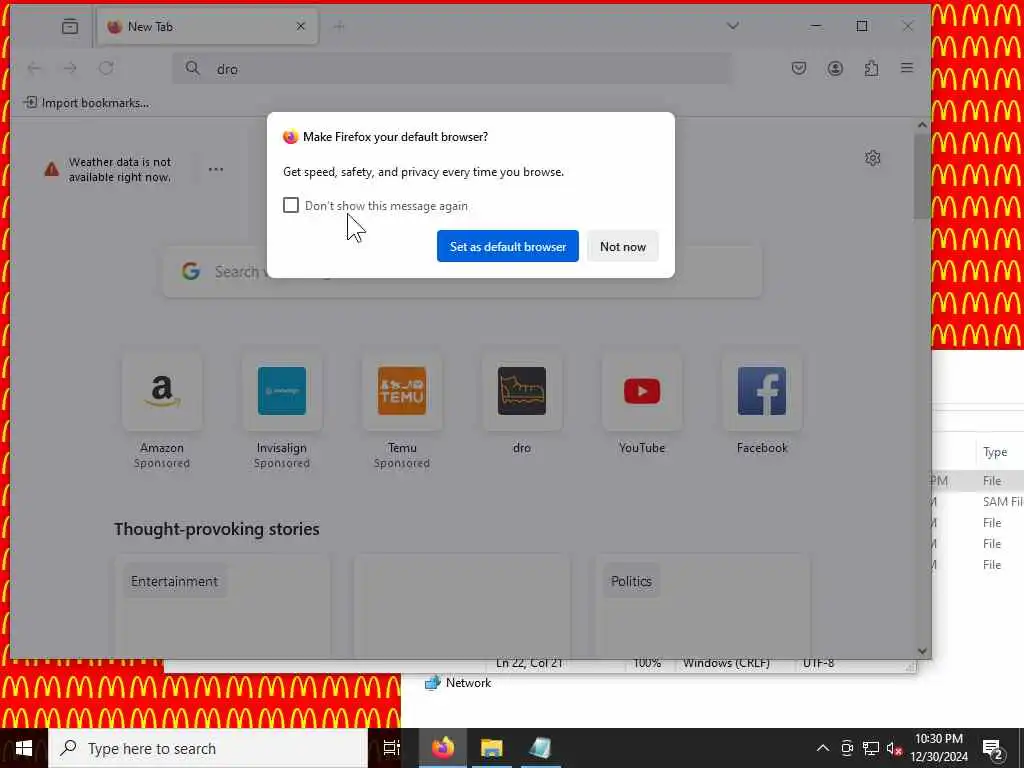Open Action Center notifications icon
Screen dimensions: 1024x768
[x=993, y=750]
